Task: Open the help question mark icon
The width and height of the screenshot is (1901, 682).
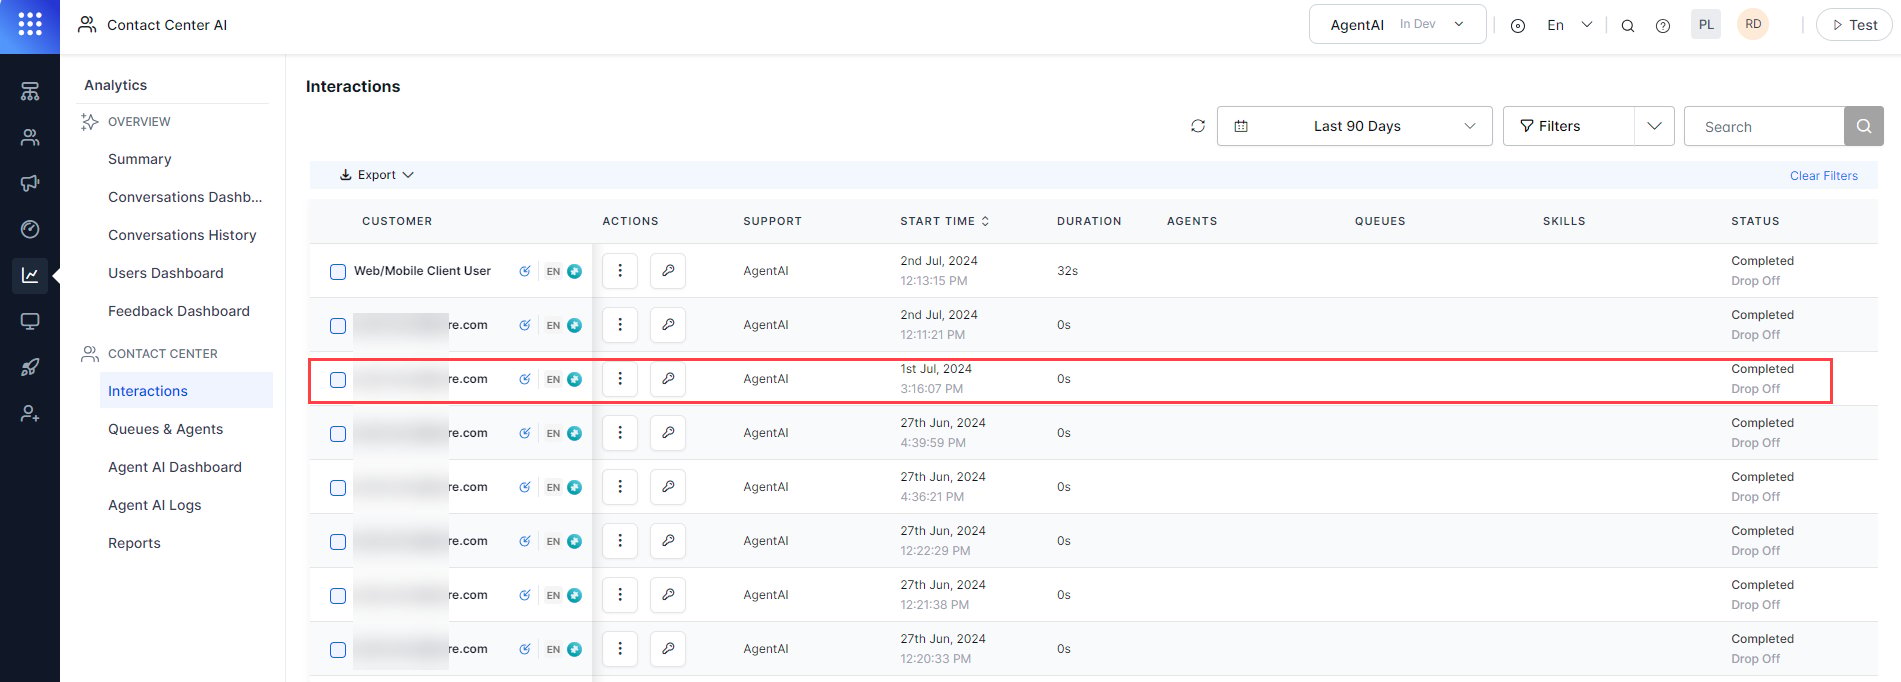Action: click(1663, 26)
